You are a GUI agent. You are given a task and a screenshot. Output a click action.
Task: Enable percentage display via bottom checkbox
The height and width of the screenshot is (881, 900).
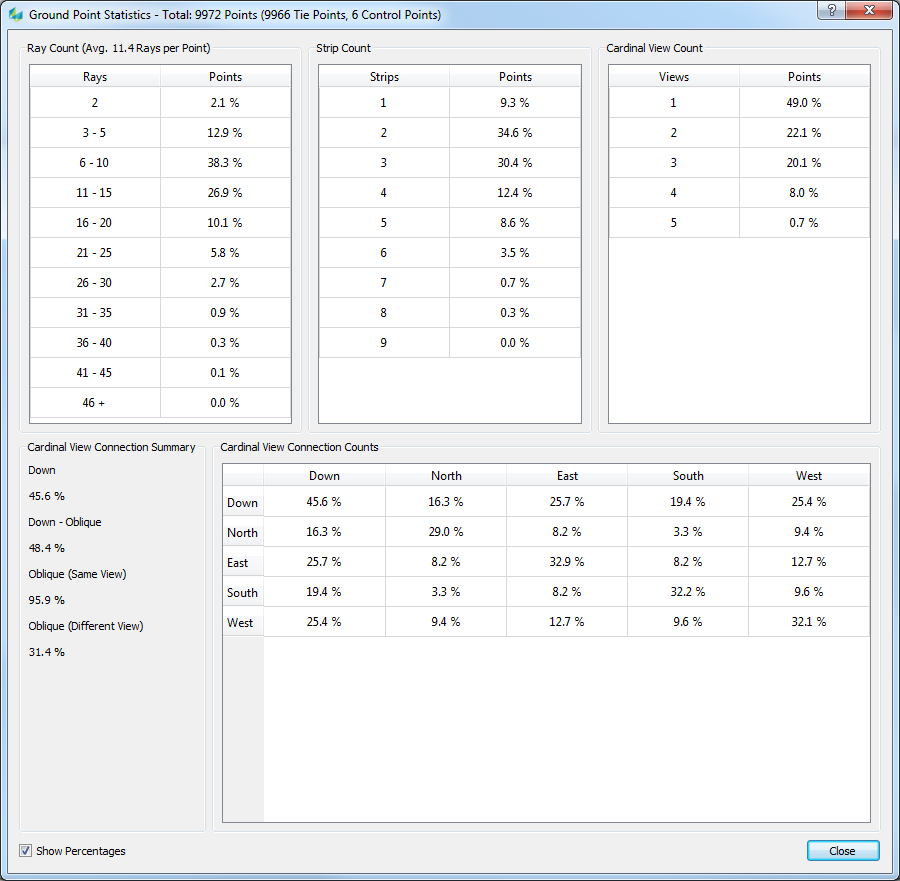tap(24, 851)
